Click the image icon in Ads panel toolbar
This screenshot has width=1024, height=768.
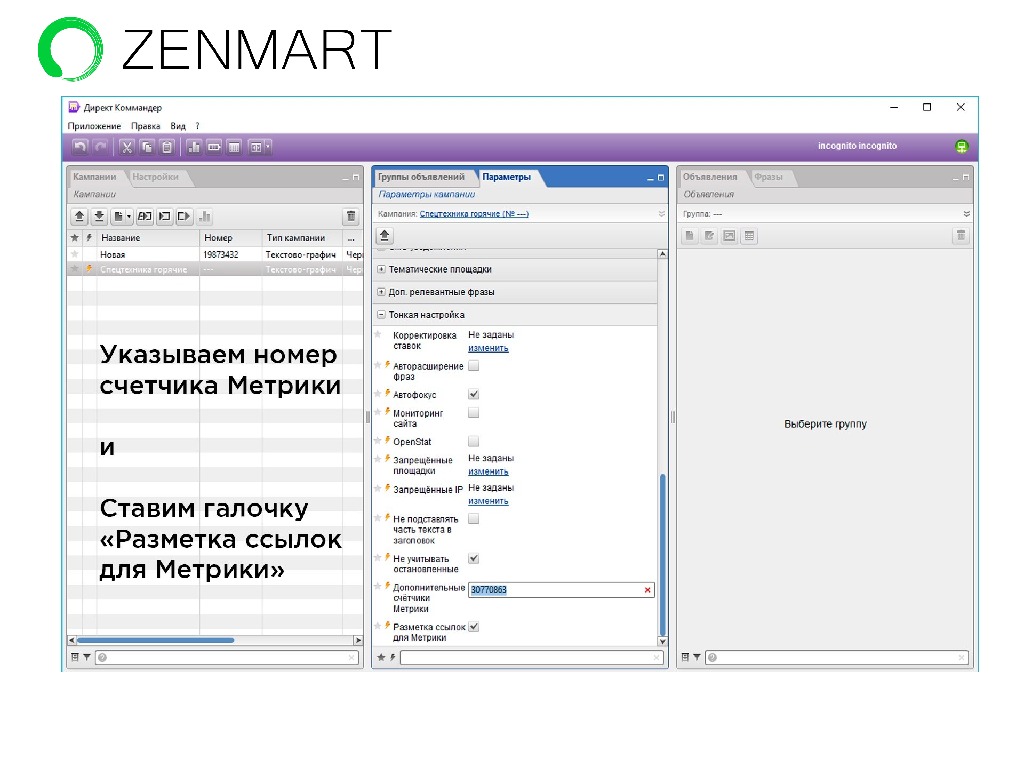(729, 236)
